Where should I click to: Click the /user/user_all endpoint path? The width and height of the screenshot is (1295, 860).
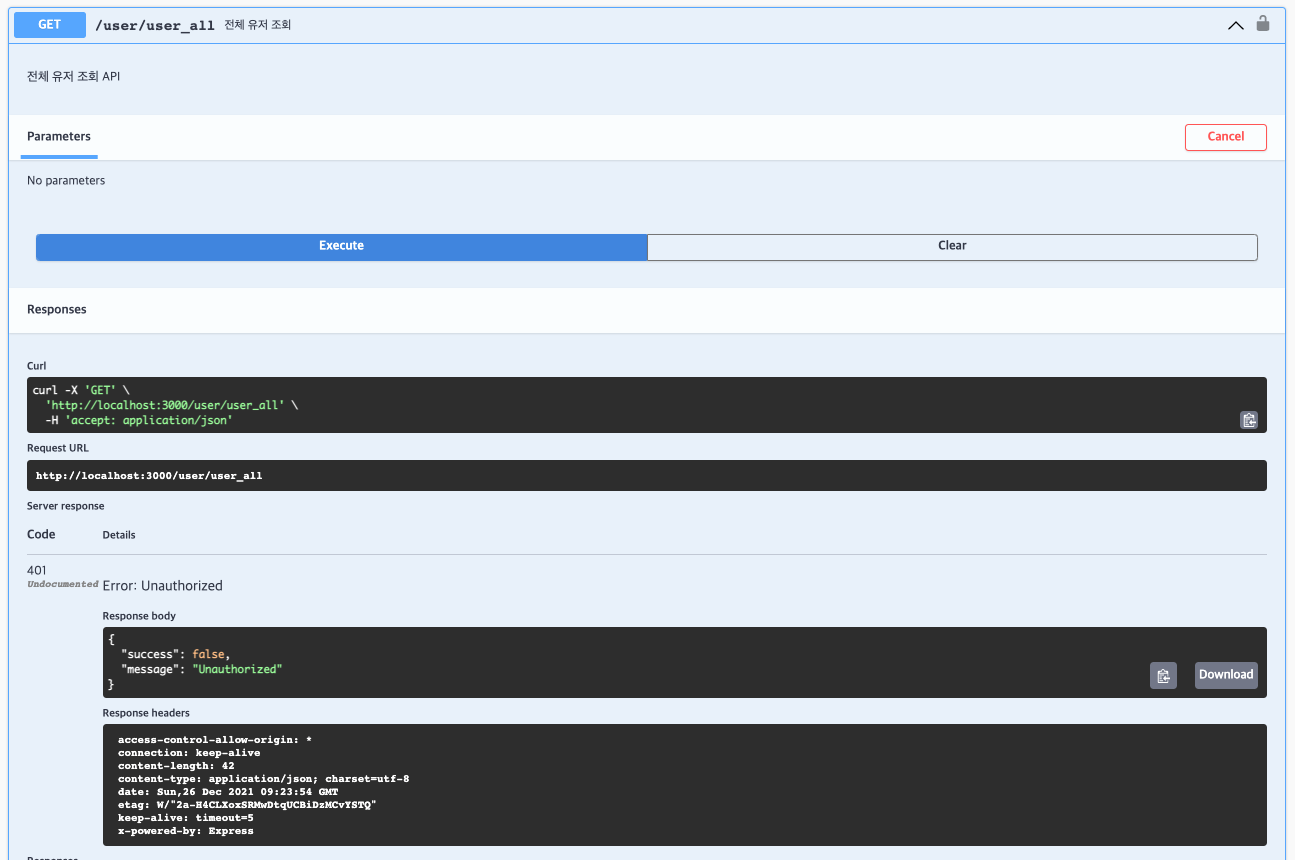[x=155, y=26]
